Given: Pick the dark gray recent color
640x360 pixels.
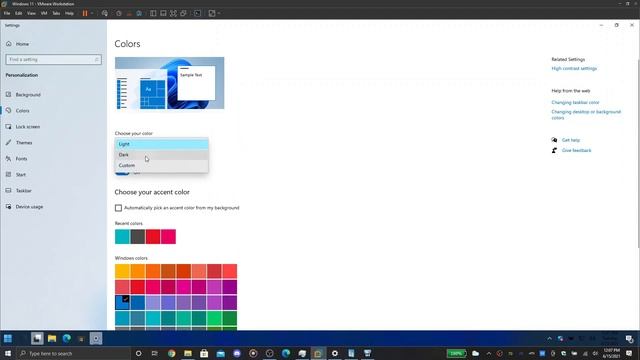Looking at the screenshot, I should pos(138,237).
